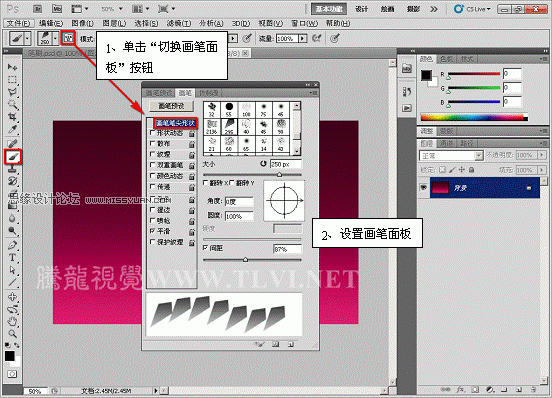Open the brush preset picker arrow
This screenshot has width=552, height=398.
click(x=55, y=38)
